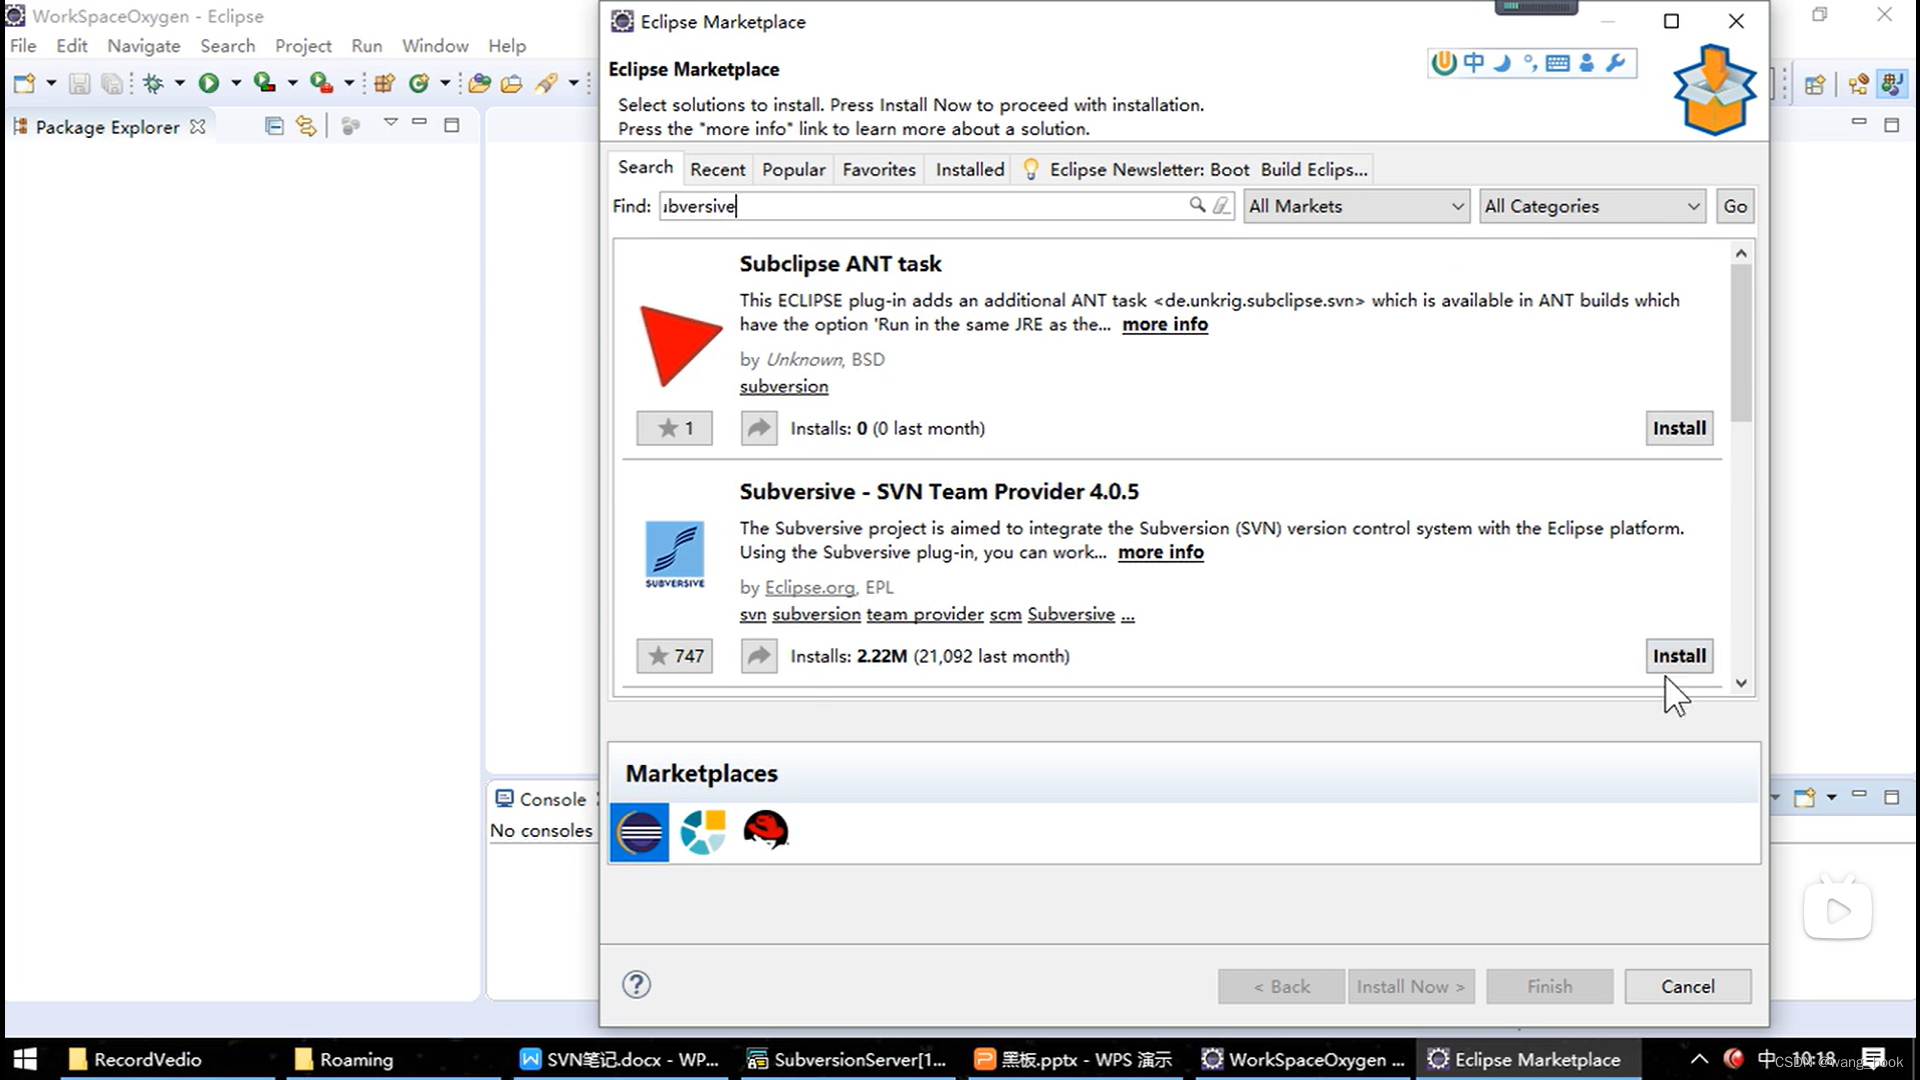The width and height of the screenshot is (1920, 1080).
Task: Install Subversive SVN Team Provider 4.0.5
Action: (x=1679, y=656)
